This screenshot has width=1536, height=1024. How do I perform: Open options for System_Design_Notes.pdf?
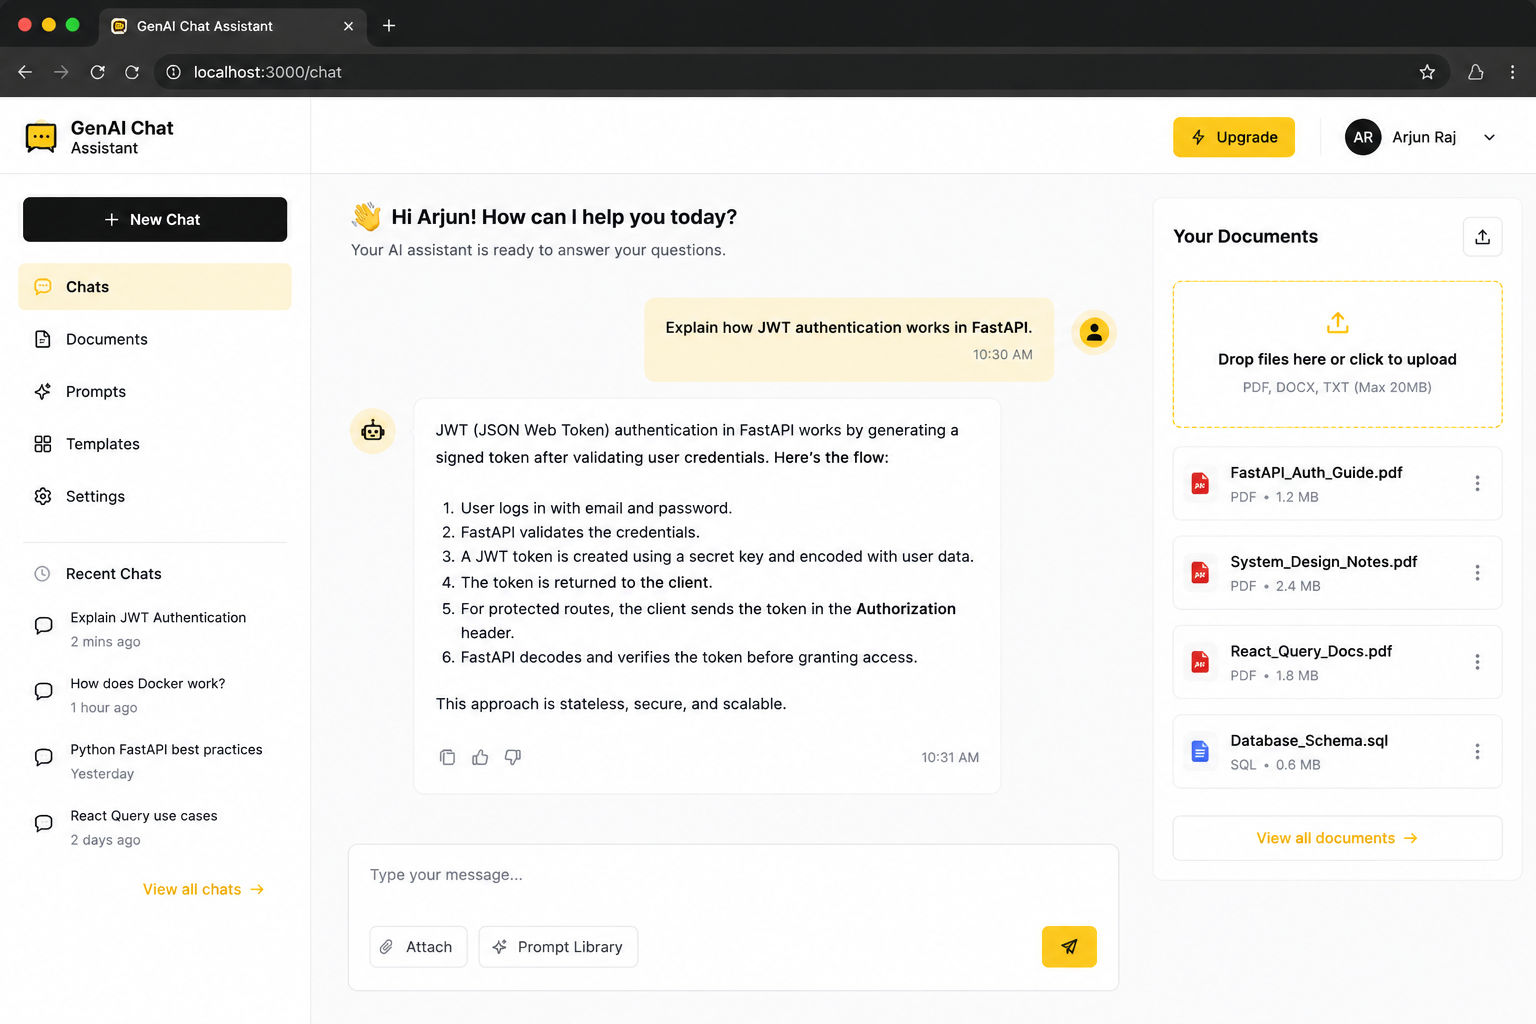pyautogui.click(x=1477, y=573)
